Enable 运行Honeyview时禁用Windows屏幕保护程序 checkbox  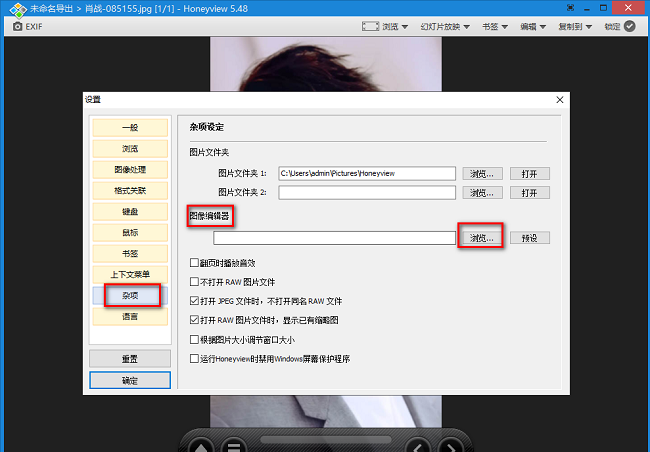194,358
